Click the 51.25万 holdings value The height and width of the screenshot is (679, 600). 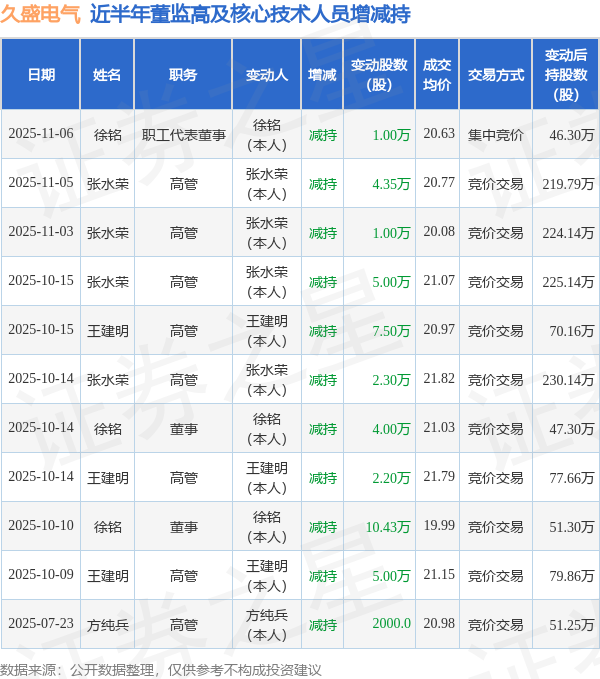tap(571, 624)
